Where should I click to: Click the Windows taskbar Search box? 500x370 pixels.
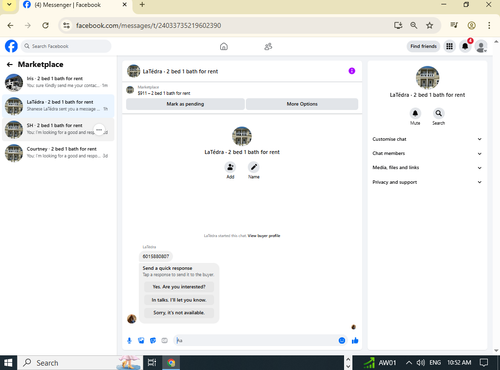pos(80,363)
